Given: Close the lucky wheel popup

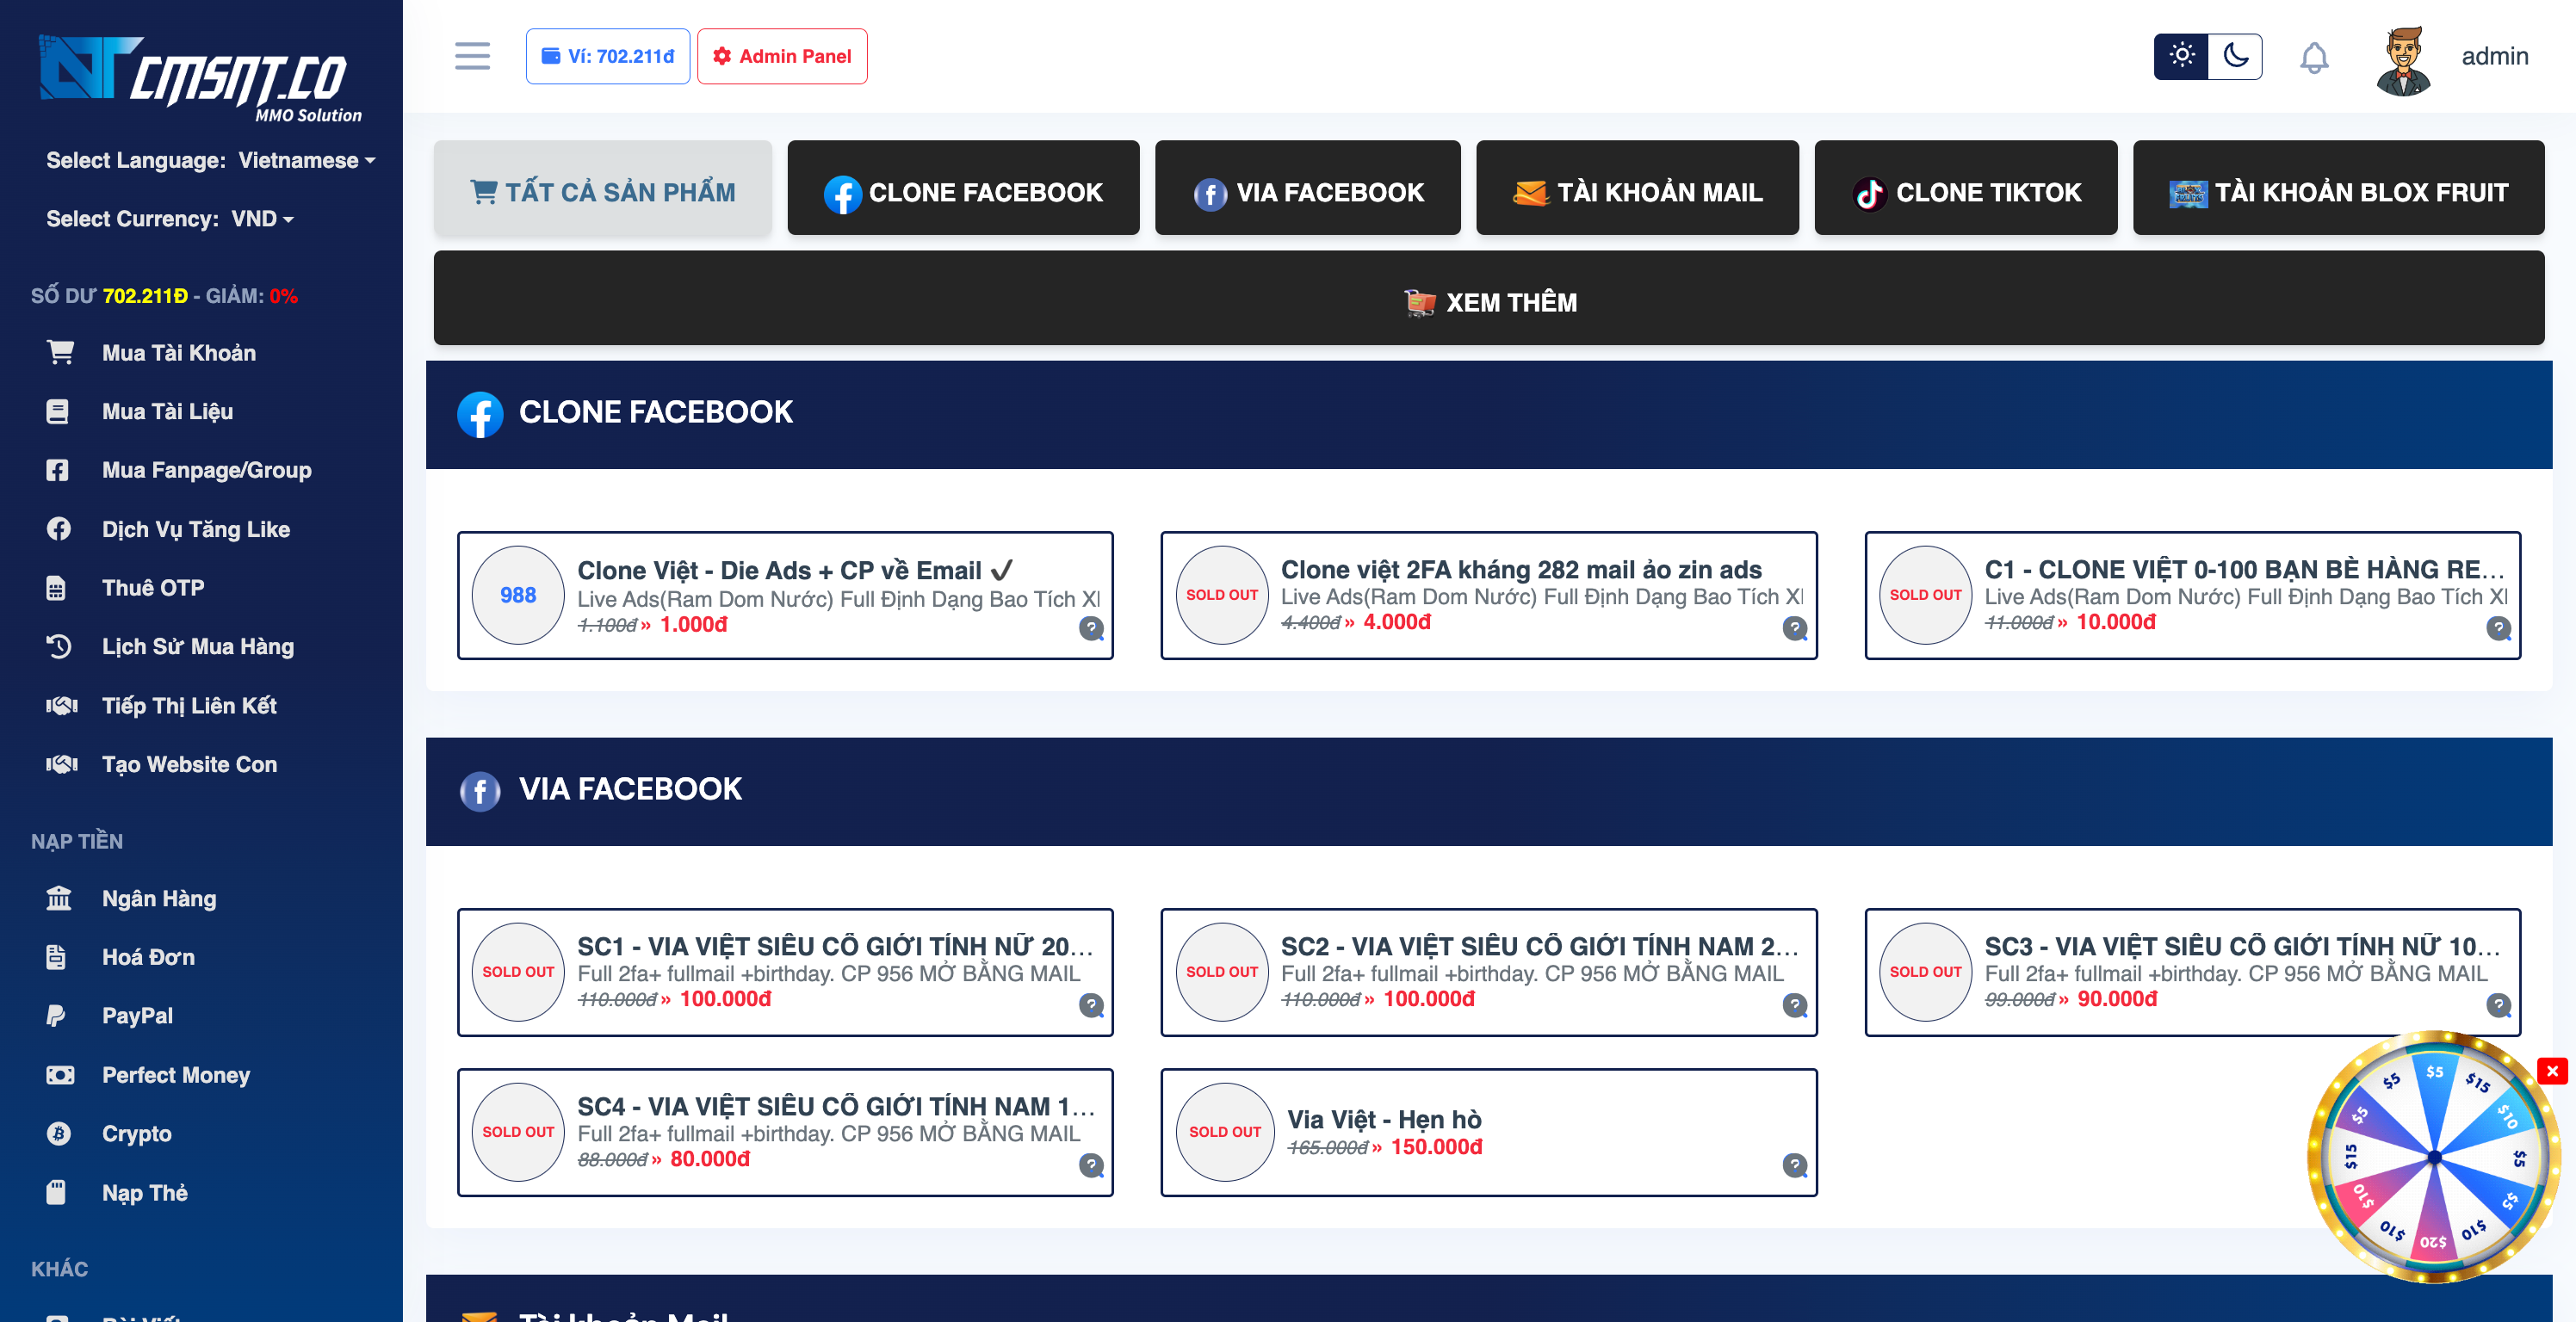Looking at the screenshot, I should tap(2551, 1071).
